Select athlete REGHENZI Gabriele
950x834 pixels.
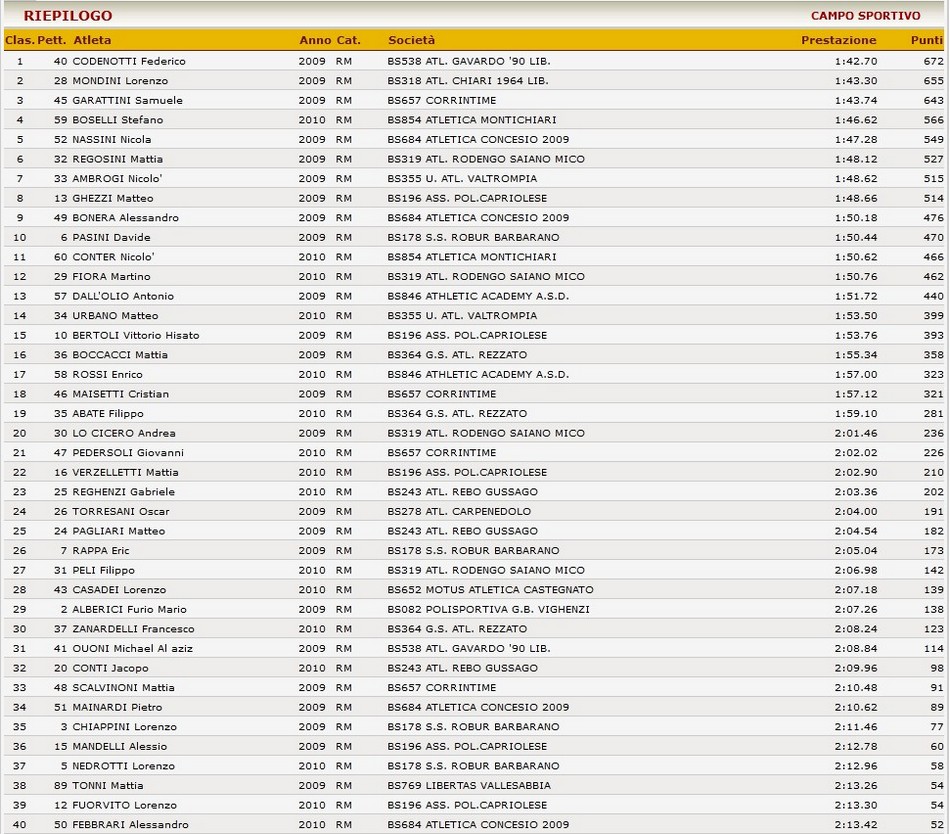[x=124, y=492]
